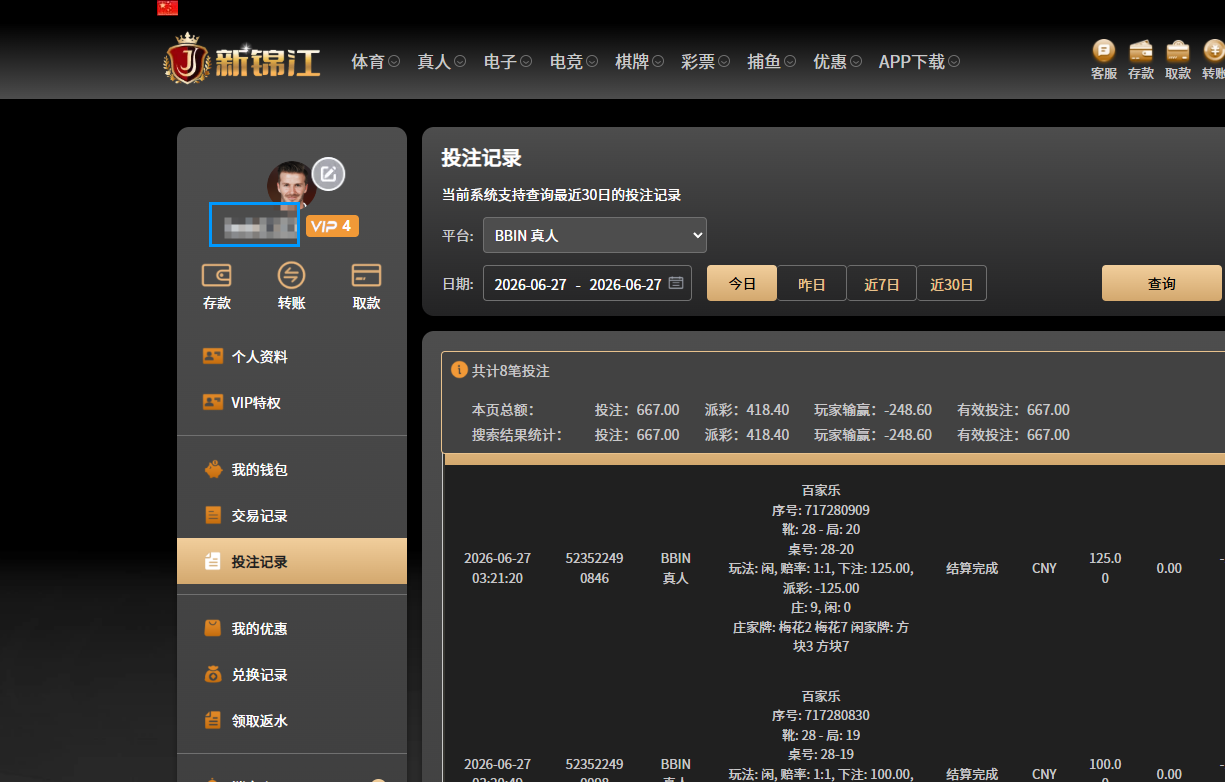The width and height of the screenshot is (1225, 782).
Task: Click date range input field
Action: (x=587, y=283)
